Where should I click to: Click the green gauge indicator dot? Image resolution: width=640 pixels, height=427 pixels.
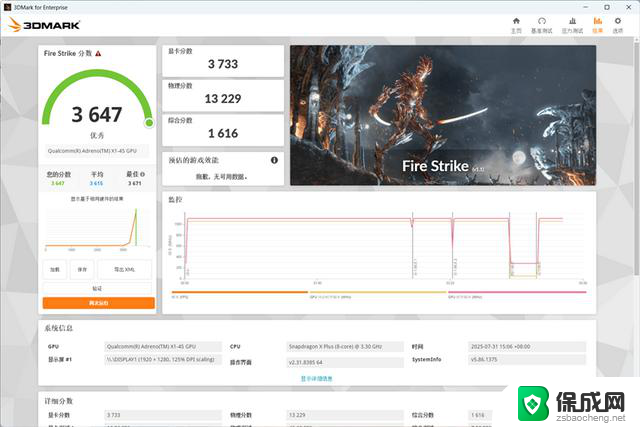click(x=149, y=122)
